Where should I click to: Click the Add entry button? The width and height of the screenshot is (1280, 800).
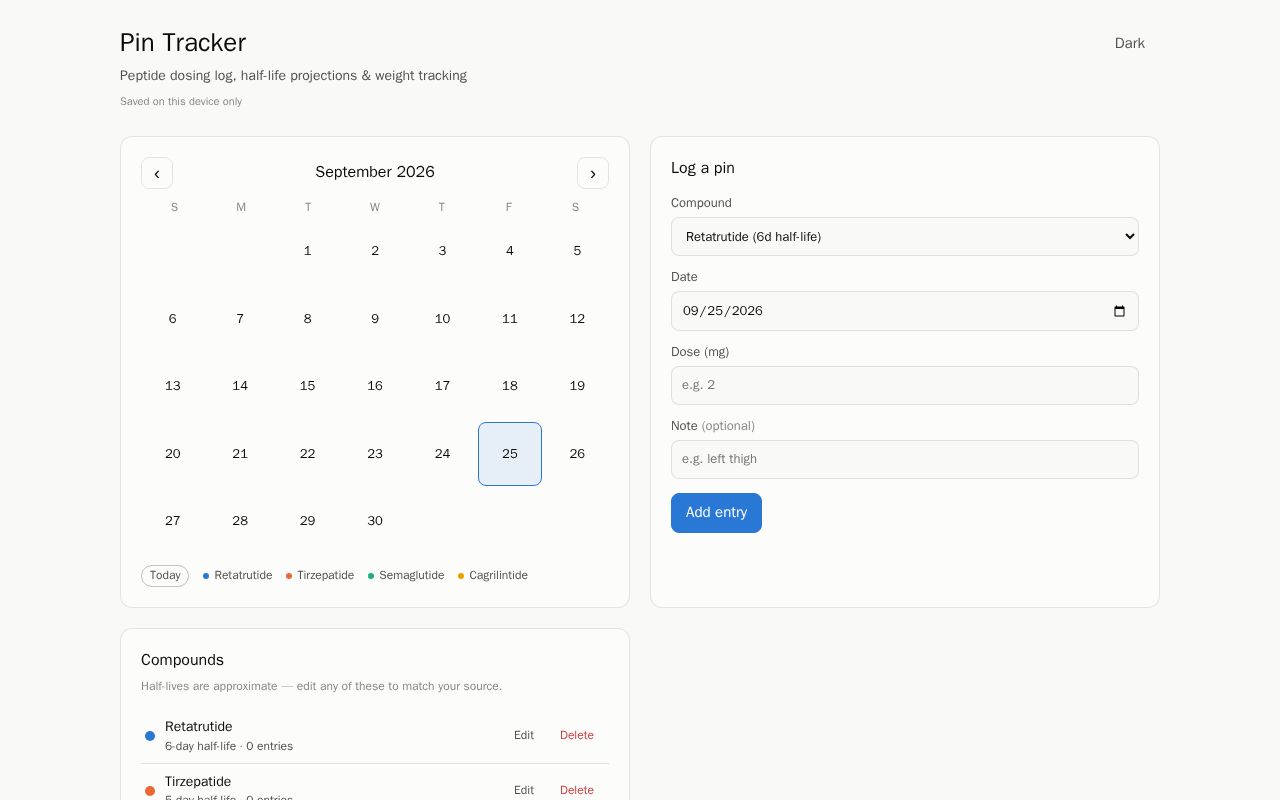click(716, 513)
